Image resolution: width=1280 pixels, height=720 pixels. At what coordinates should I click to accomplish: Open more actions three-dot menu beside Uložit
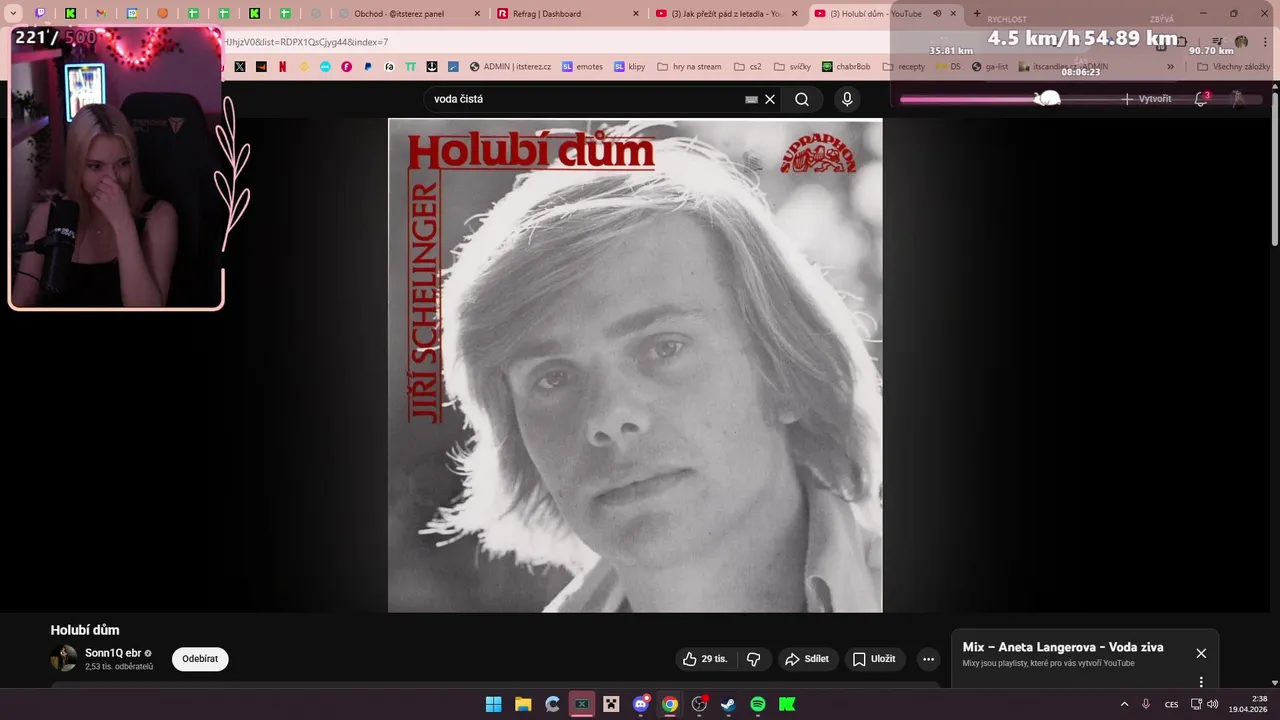click(x=928, y=659)
